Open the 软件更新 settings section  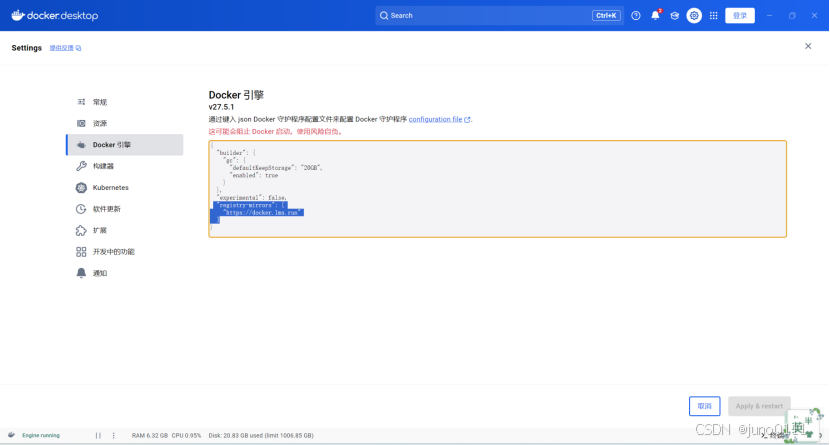click(x=125, y=209)
